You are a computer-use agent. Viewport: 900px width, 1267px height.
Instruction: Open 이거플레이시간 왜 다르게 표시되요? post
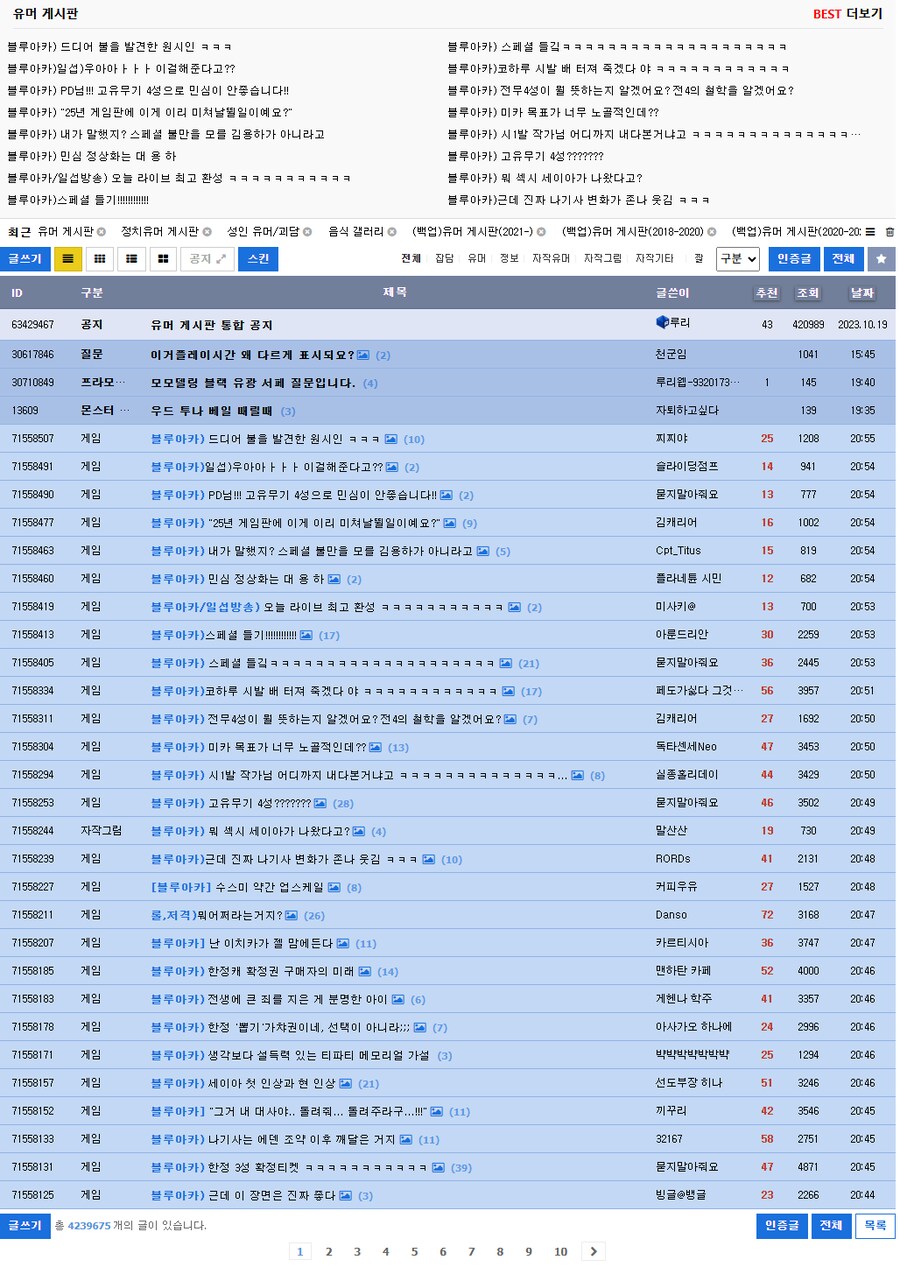(x=252, y=355)
